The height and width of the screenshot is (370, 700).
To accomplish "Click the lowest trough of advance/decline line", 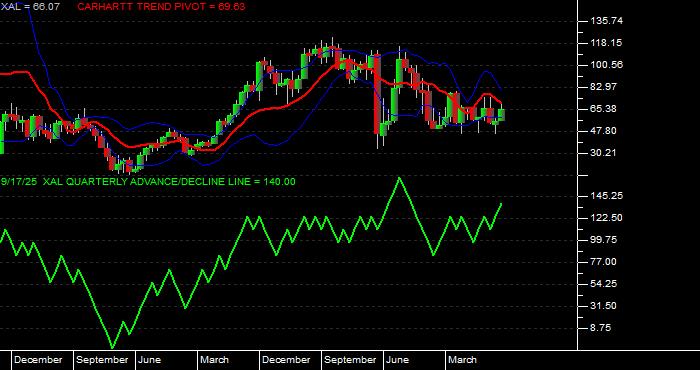I will pos(112,347).
